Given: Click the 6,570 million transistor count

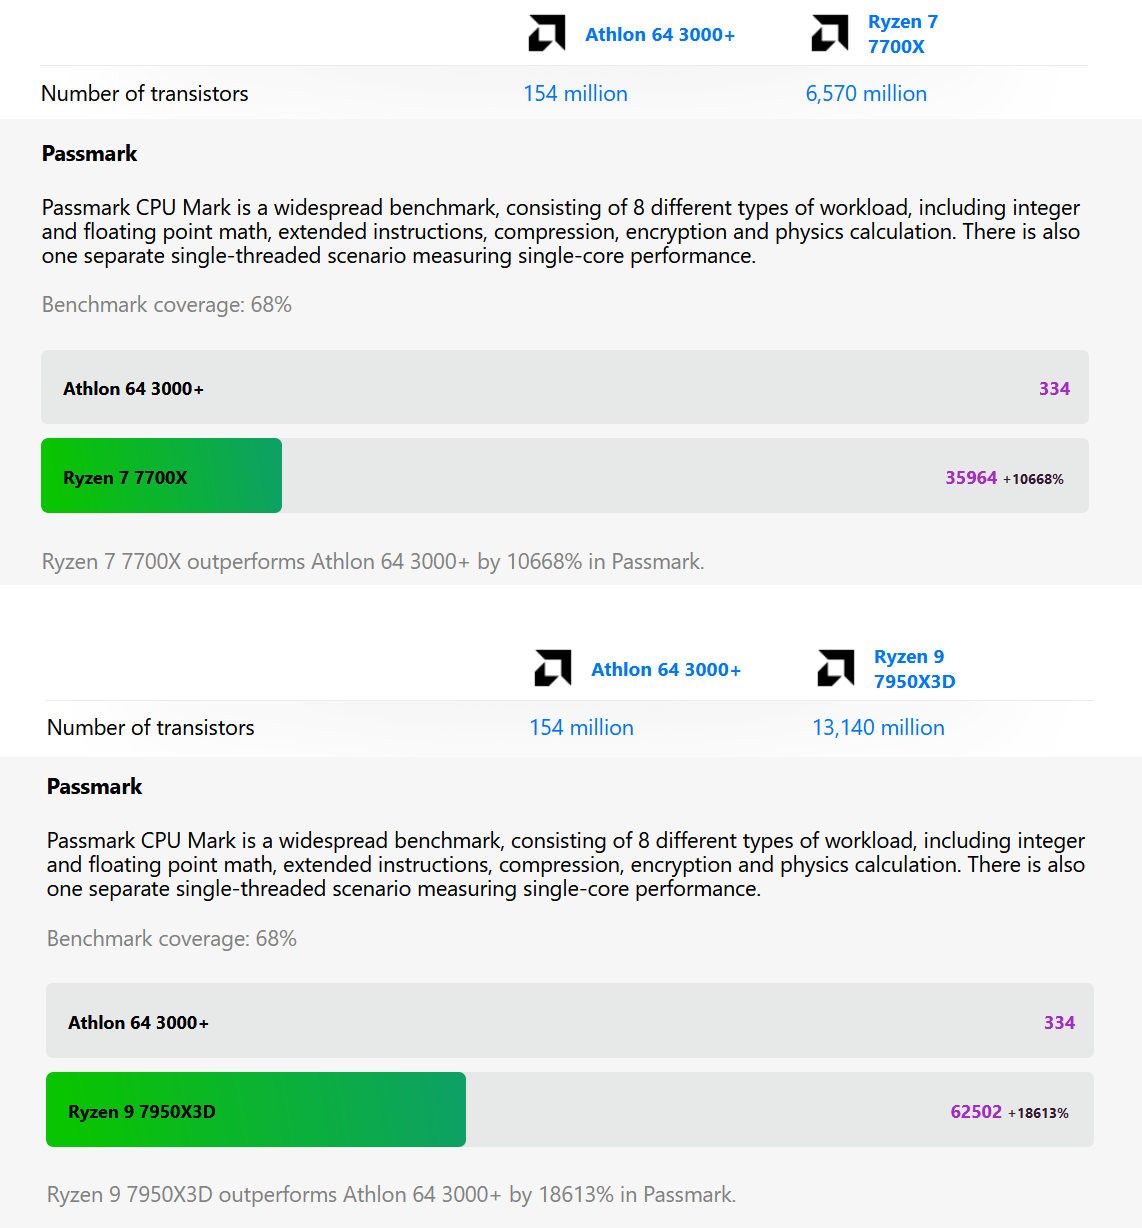Looking at the screenshot, I should tap(866, 94).
